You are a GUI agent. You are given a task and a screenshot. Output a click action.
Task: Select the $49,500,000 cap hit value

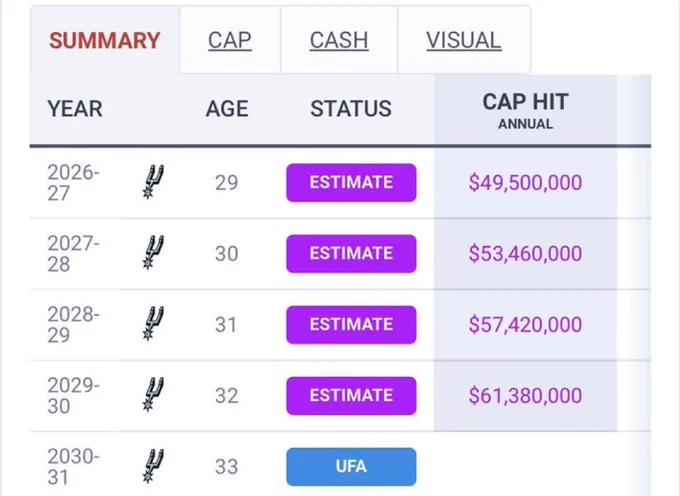point(525,183)
